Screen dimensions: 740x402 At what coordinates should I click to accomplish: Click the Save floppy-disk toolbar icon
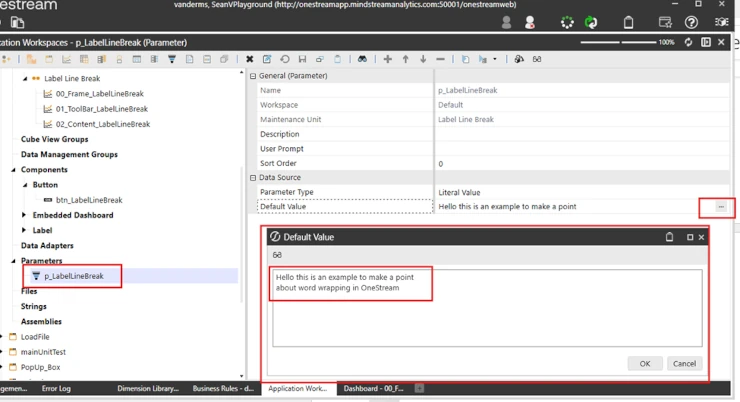point(303,59)
